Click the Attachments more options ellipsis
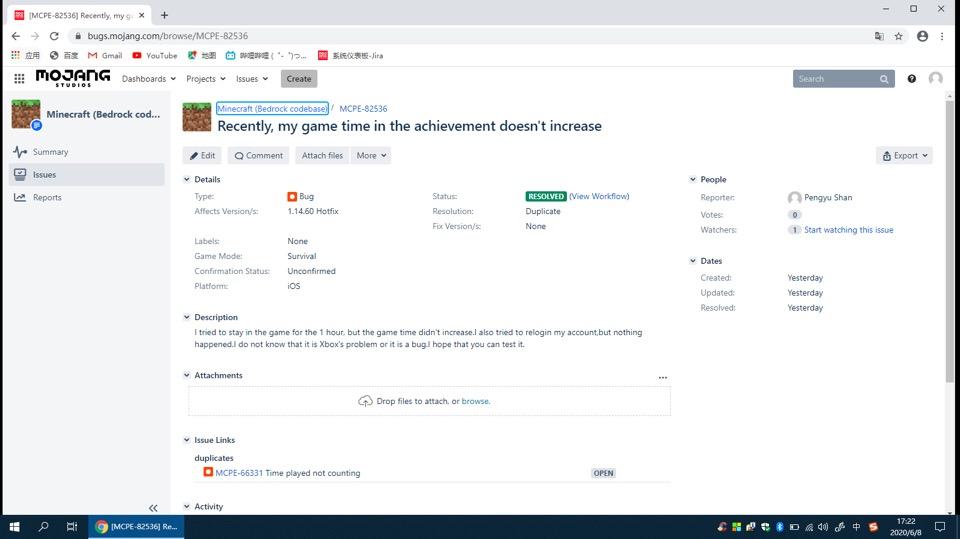 coord(662,377)
